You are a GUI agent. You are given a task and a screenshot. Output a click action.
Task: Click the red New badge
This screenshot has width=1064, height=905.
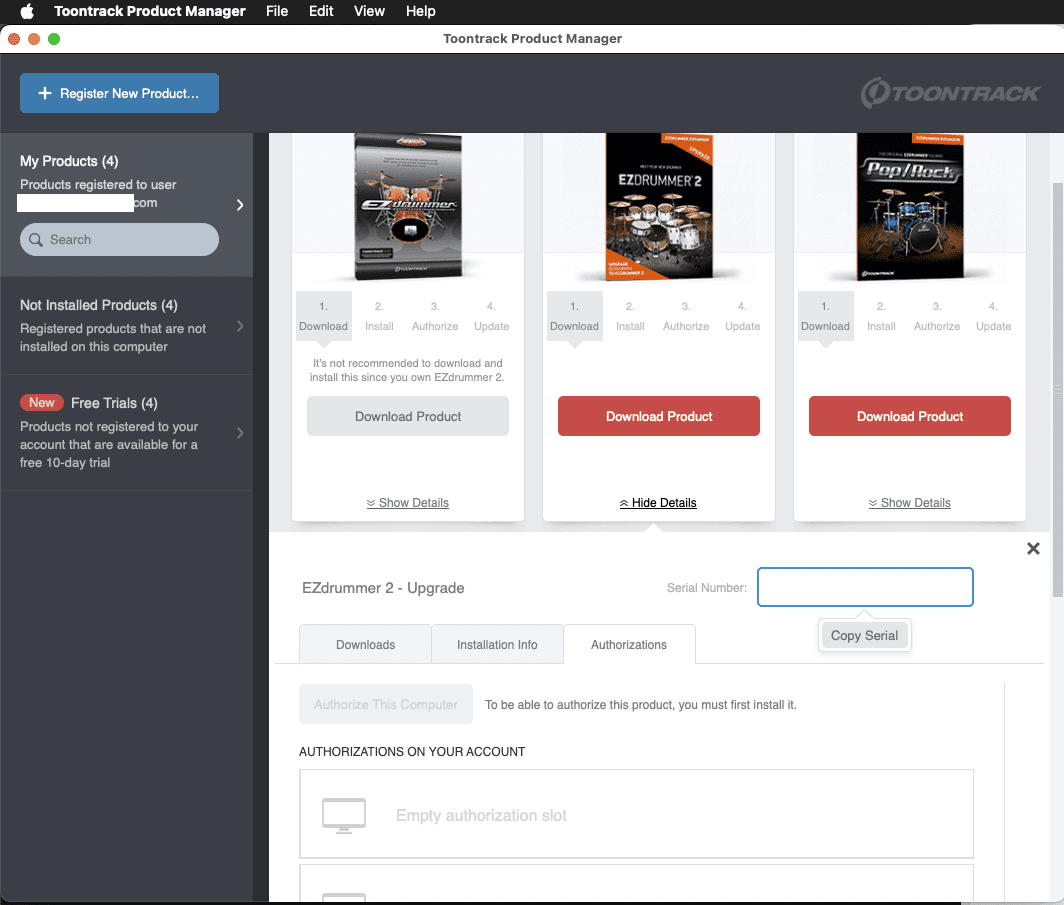coord(41,403)
